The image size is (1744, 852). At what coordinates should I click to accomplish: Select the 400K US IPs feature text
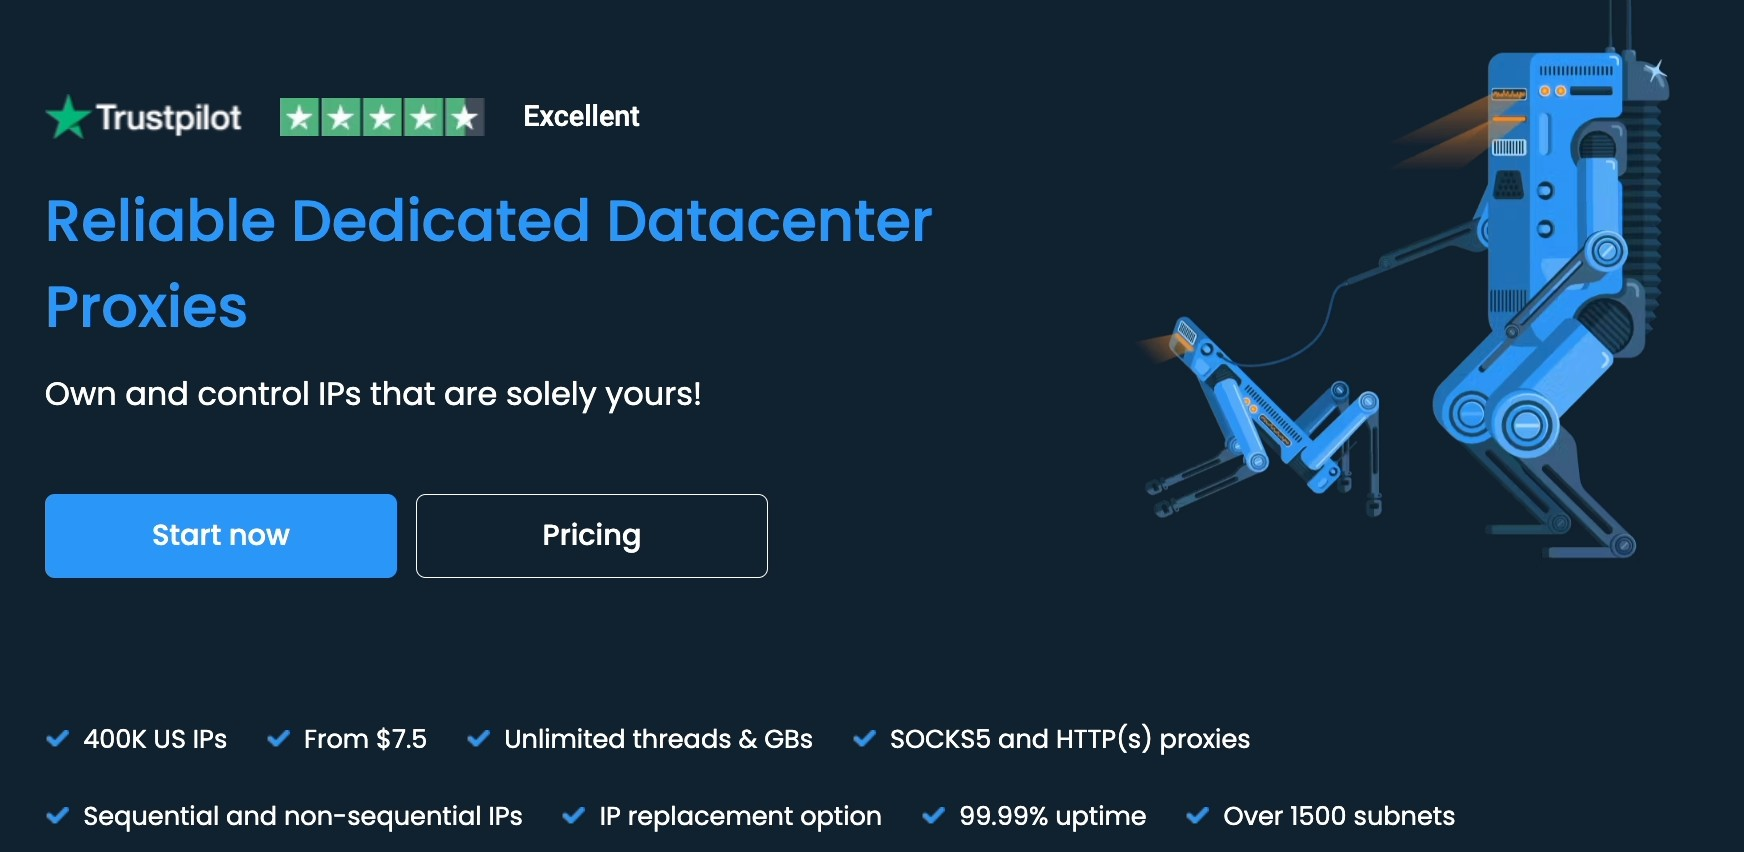click(x=155, y=739)
